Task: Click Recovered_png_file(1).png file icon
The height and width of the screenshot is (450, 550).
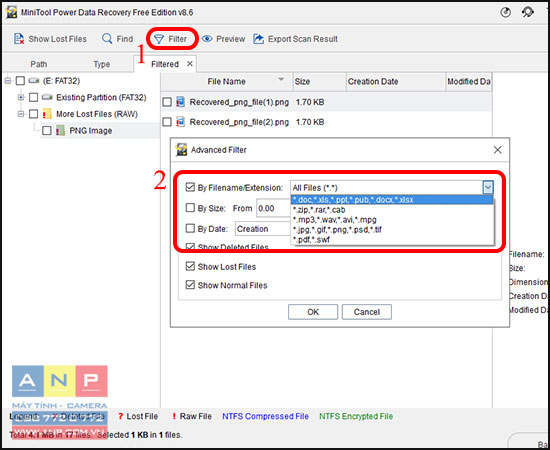Action: pyautogui.click(x=180, y=102)
